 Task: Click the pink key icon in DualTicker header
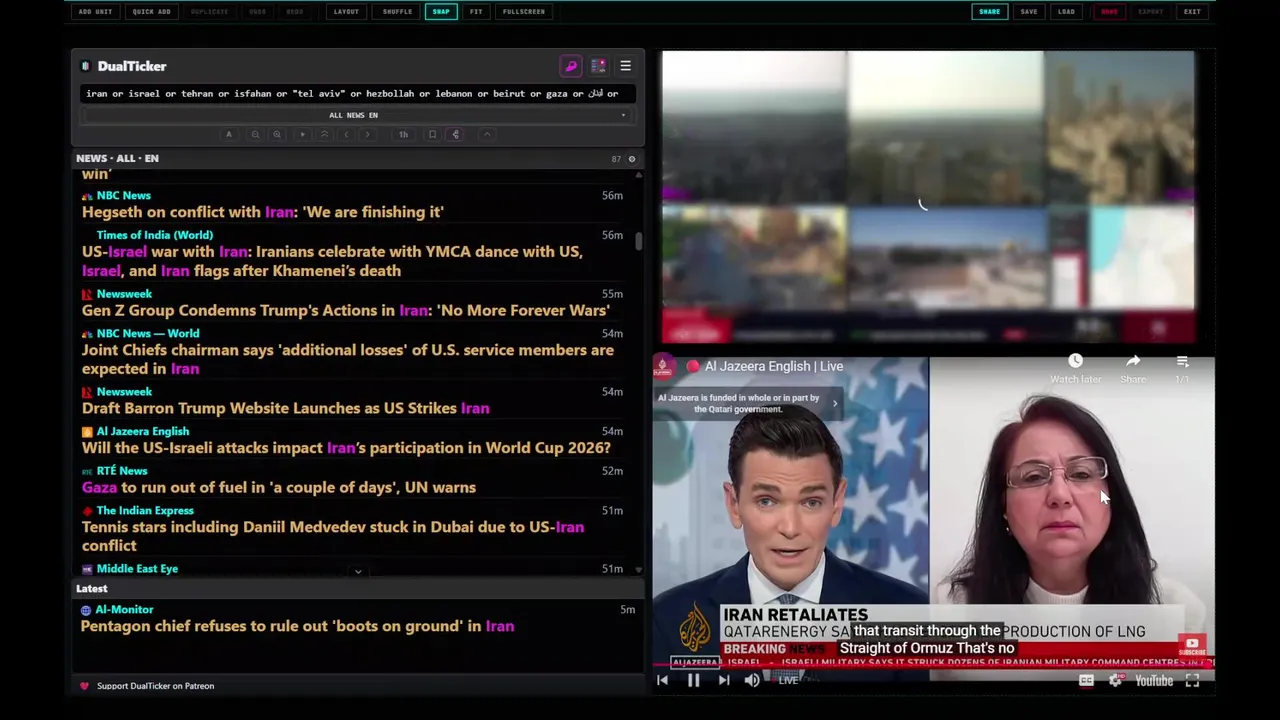pos(571,66)
